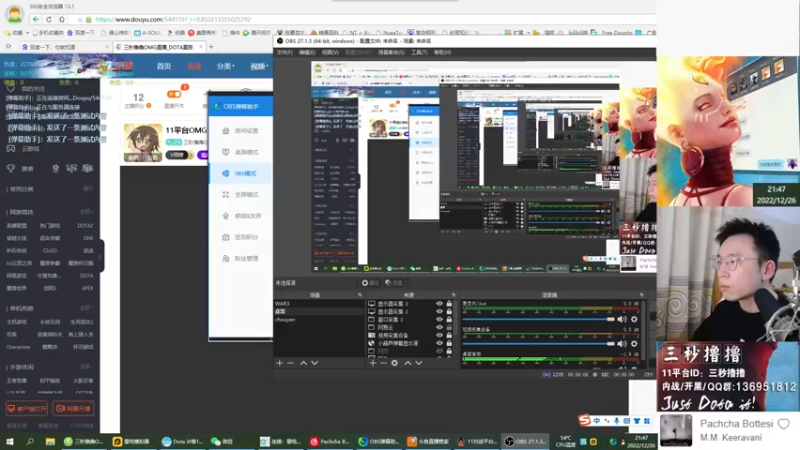Select OBS模式 in the OBS弹幕助手 panel

pos(240,173)
